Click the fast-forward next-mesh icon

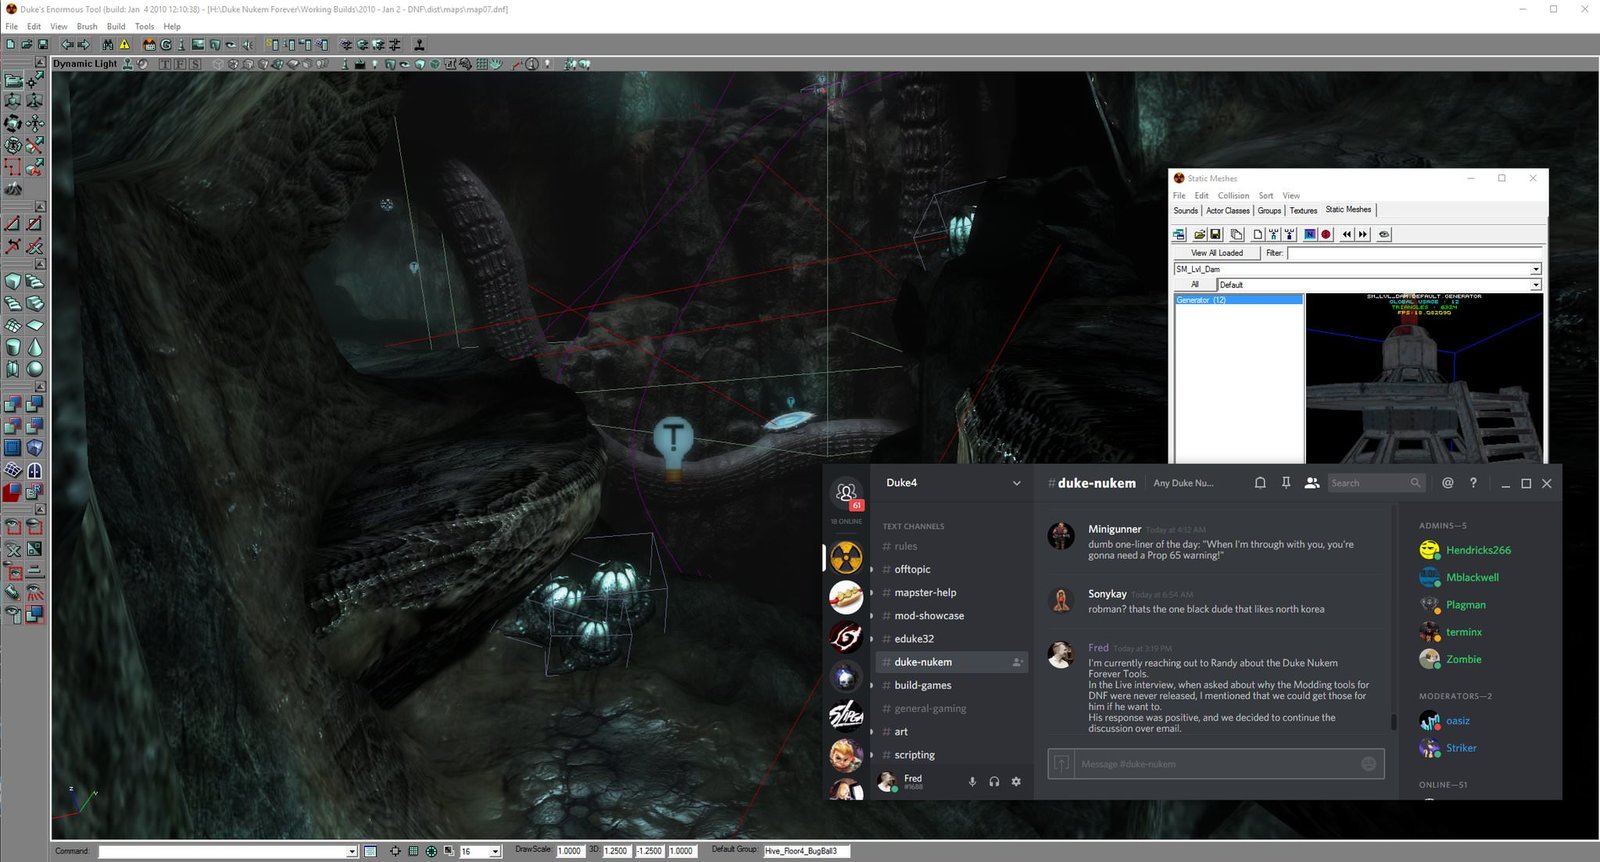click(x=1362, y=234)
